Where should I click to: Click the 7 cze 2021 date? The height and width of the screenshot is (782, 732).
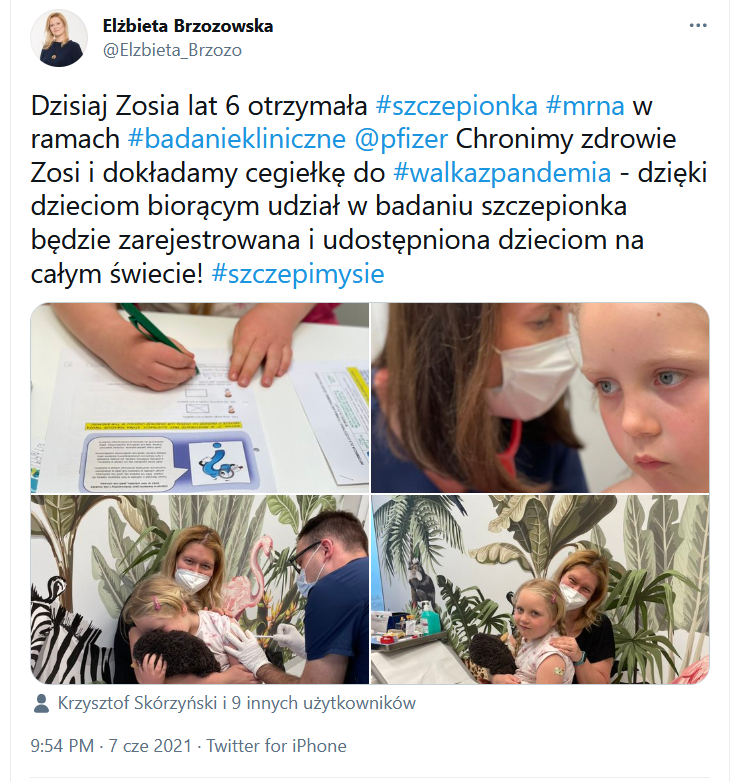click(150, 746)
